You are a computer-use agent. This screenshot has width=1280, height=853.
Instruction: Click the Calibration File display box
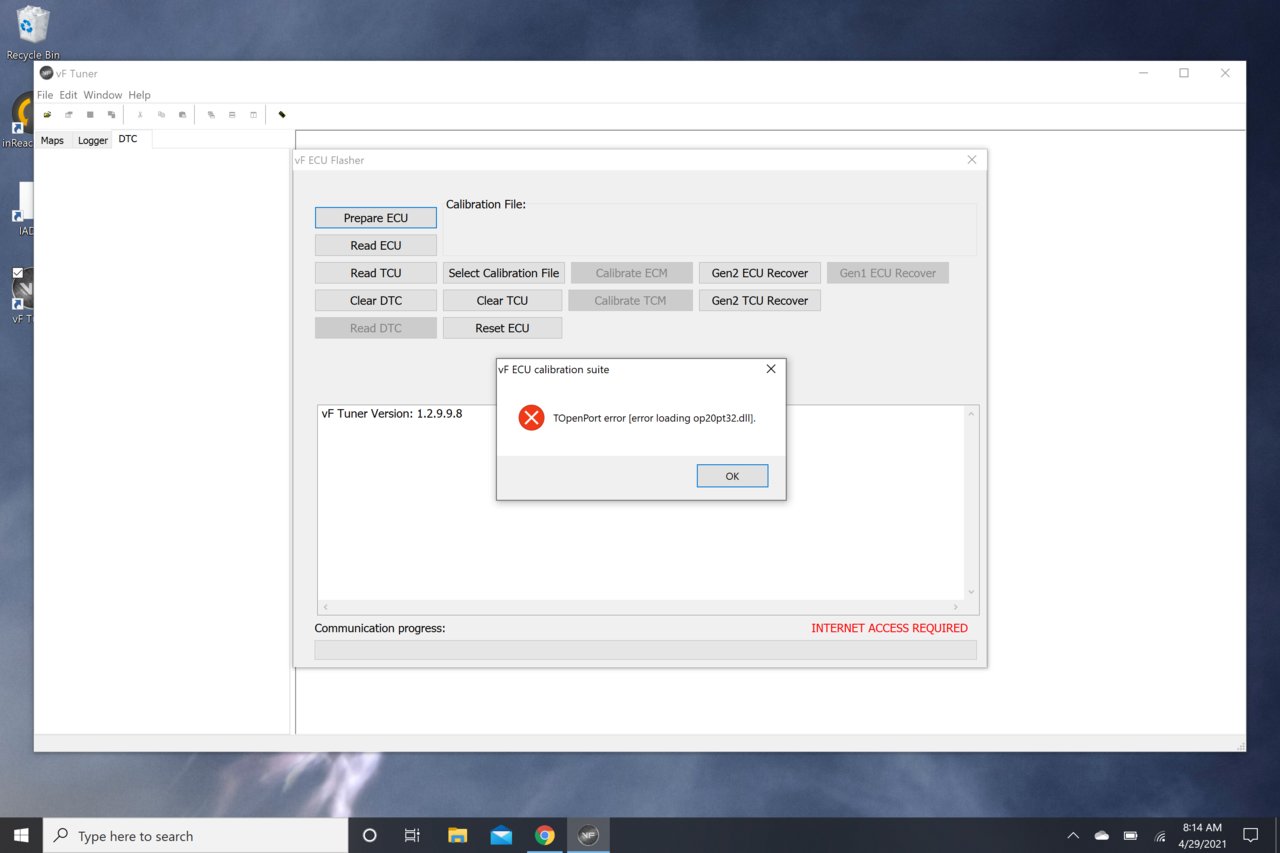[x=710, y=230]
